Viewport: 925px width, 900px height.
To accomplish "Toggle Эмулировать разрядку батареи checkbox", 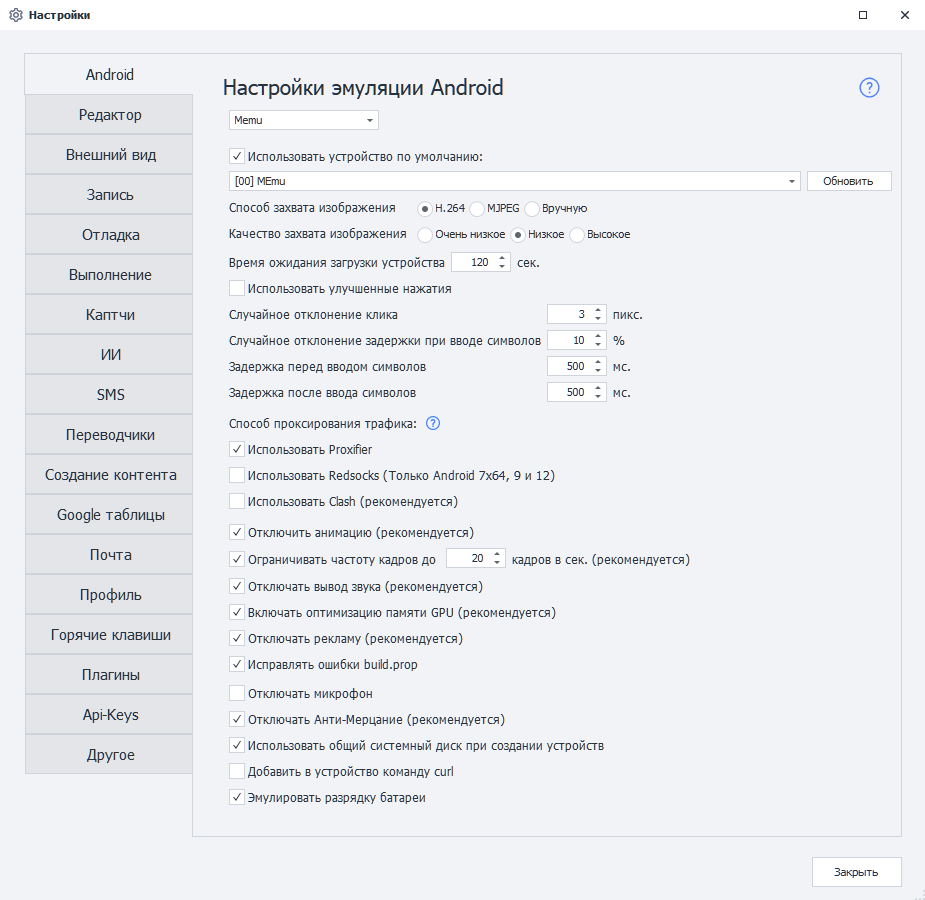I will [x=237, y=797].
